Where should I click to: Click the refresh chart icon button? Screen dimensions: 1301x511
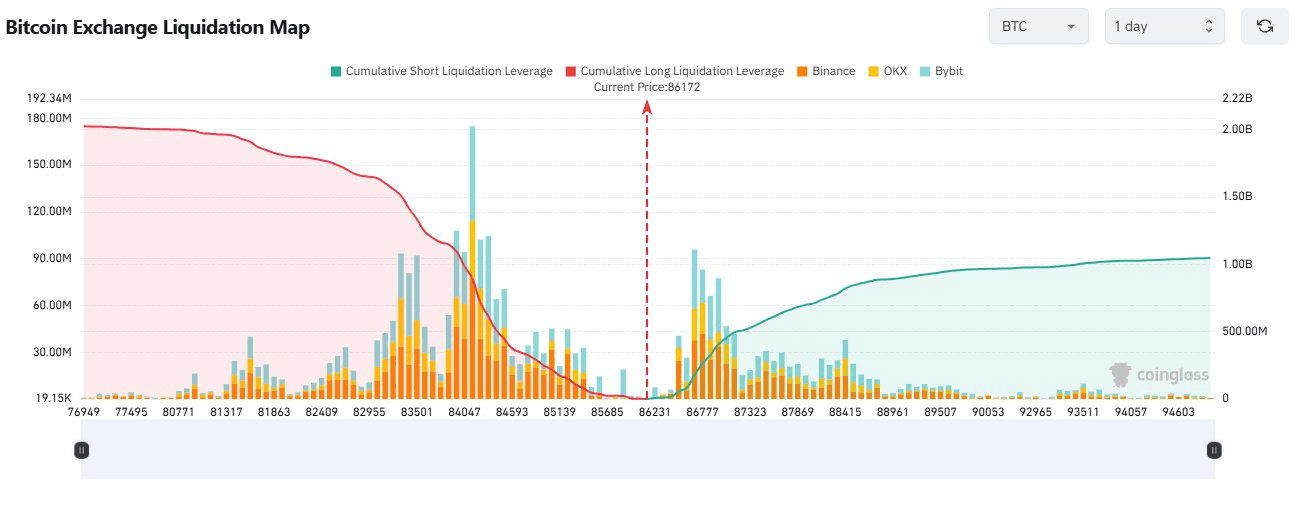click(x=1264, y=26)
